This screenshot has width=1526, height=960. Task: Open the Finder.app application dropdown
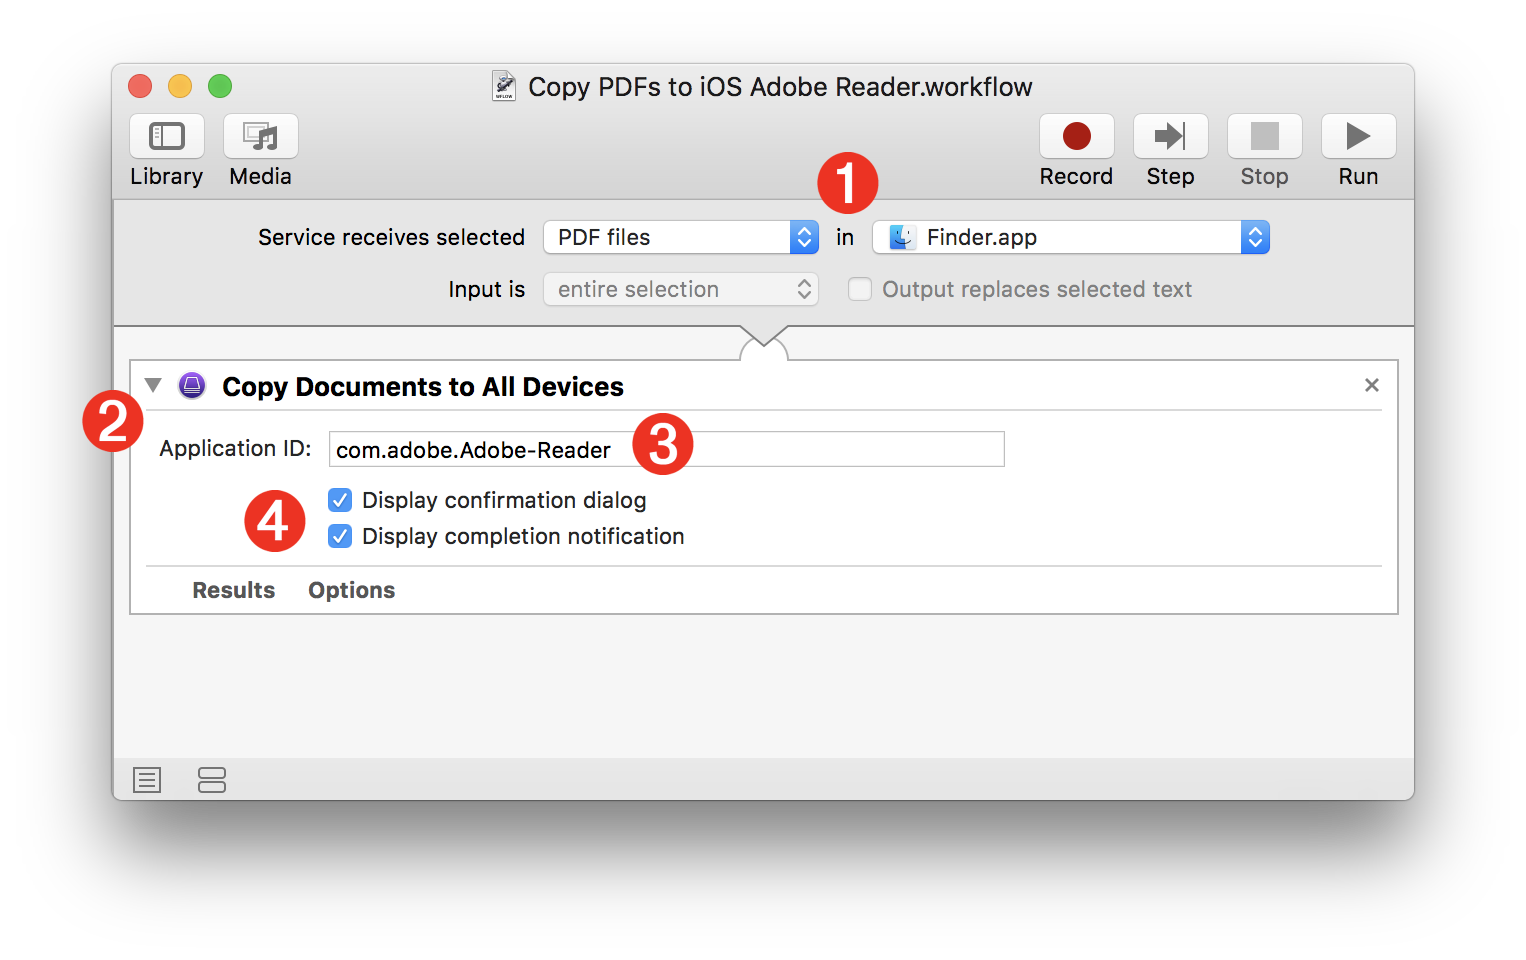[1071, 237]
